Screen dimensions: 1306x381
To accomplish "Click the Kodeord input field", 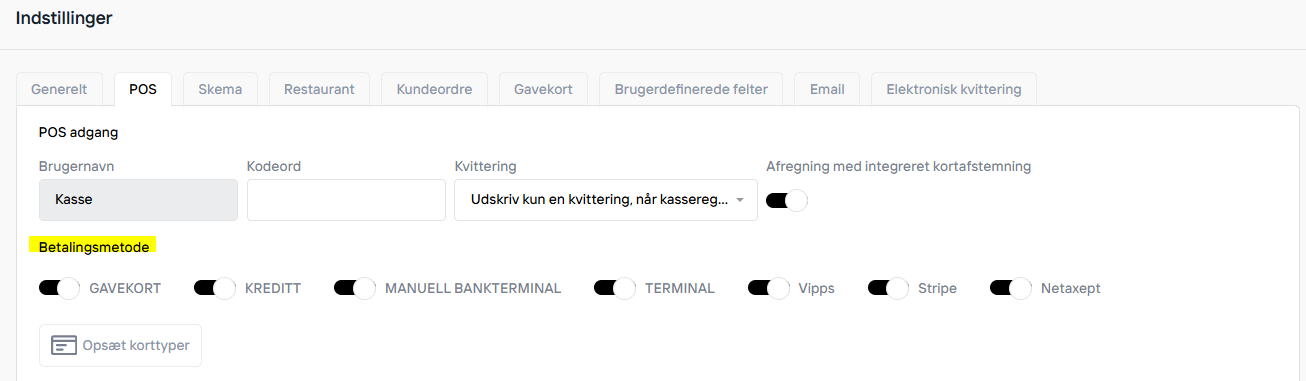I will 346,200.
